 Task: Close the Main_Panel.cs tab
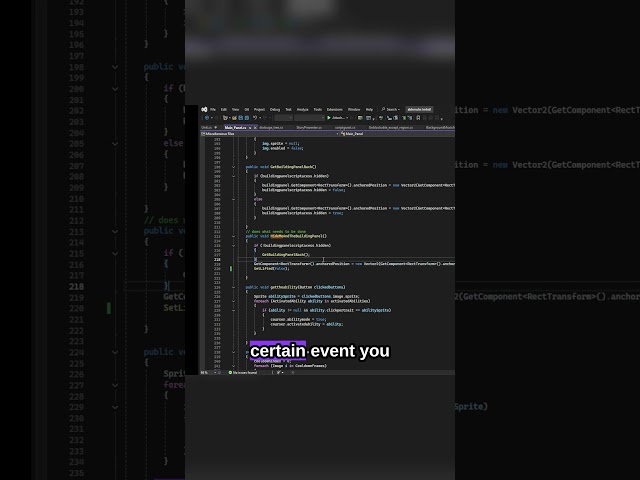point(255,128)
